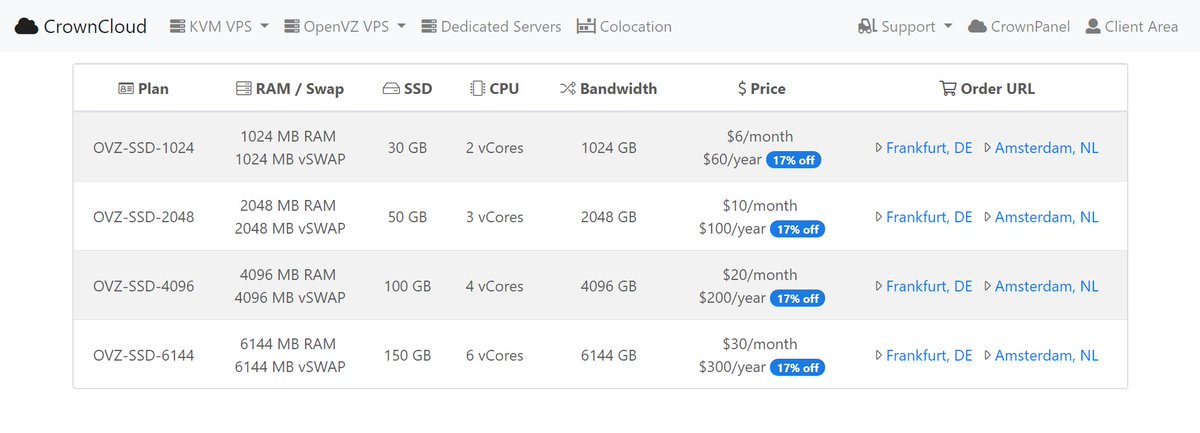The width and height of the screenshot is (1200, 433).
Task: Click the Order URL cart header icon
Action: click(x=947, y=88)
